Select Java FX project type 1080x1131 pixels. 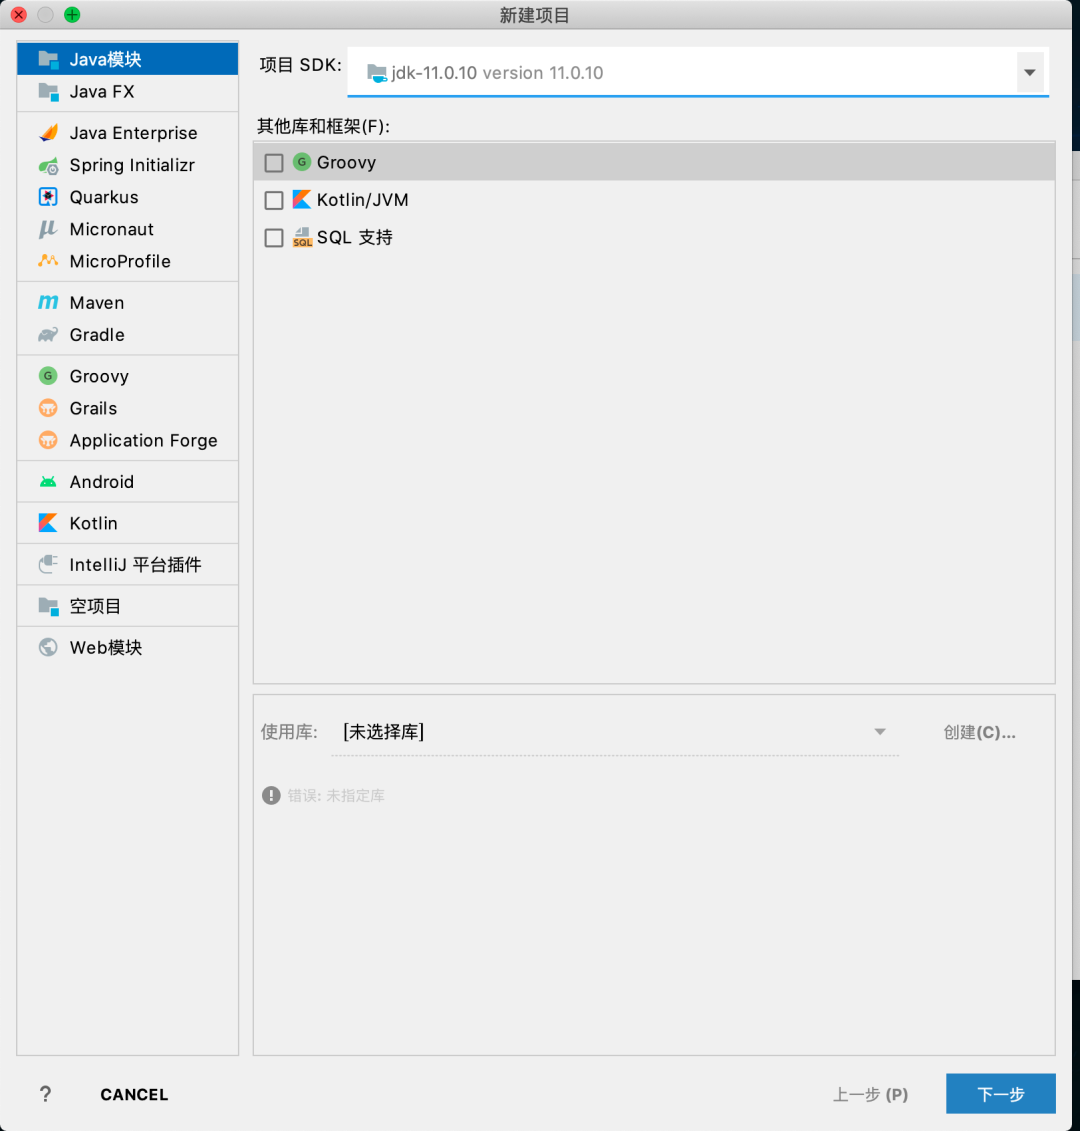128,92
